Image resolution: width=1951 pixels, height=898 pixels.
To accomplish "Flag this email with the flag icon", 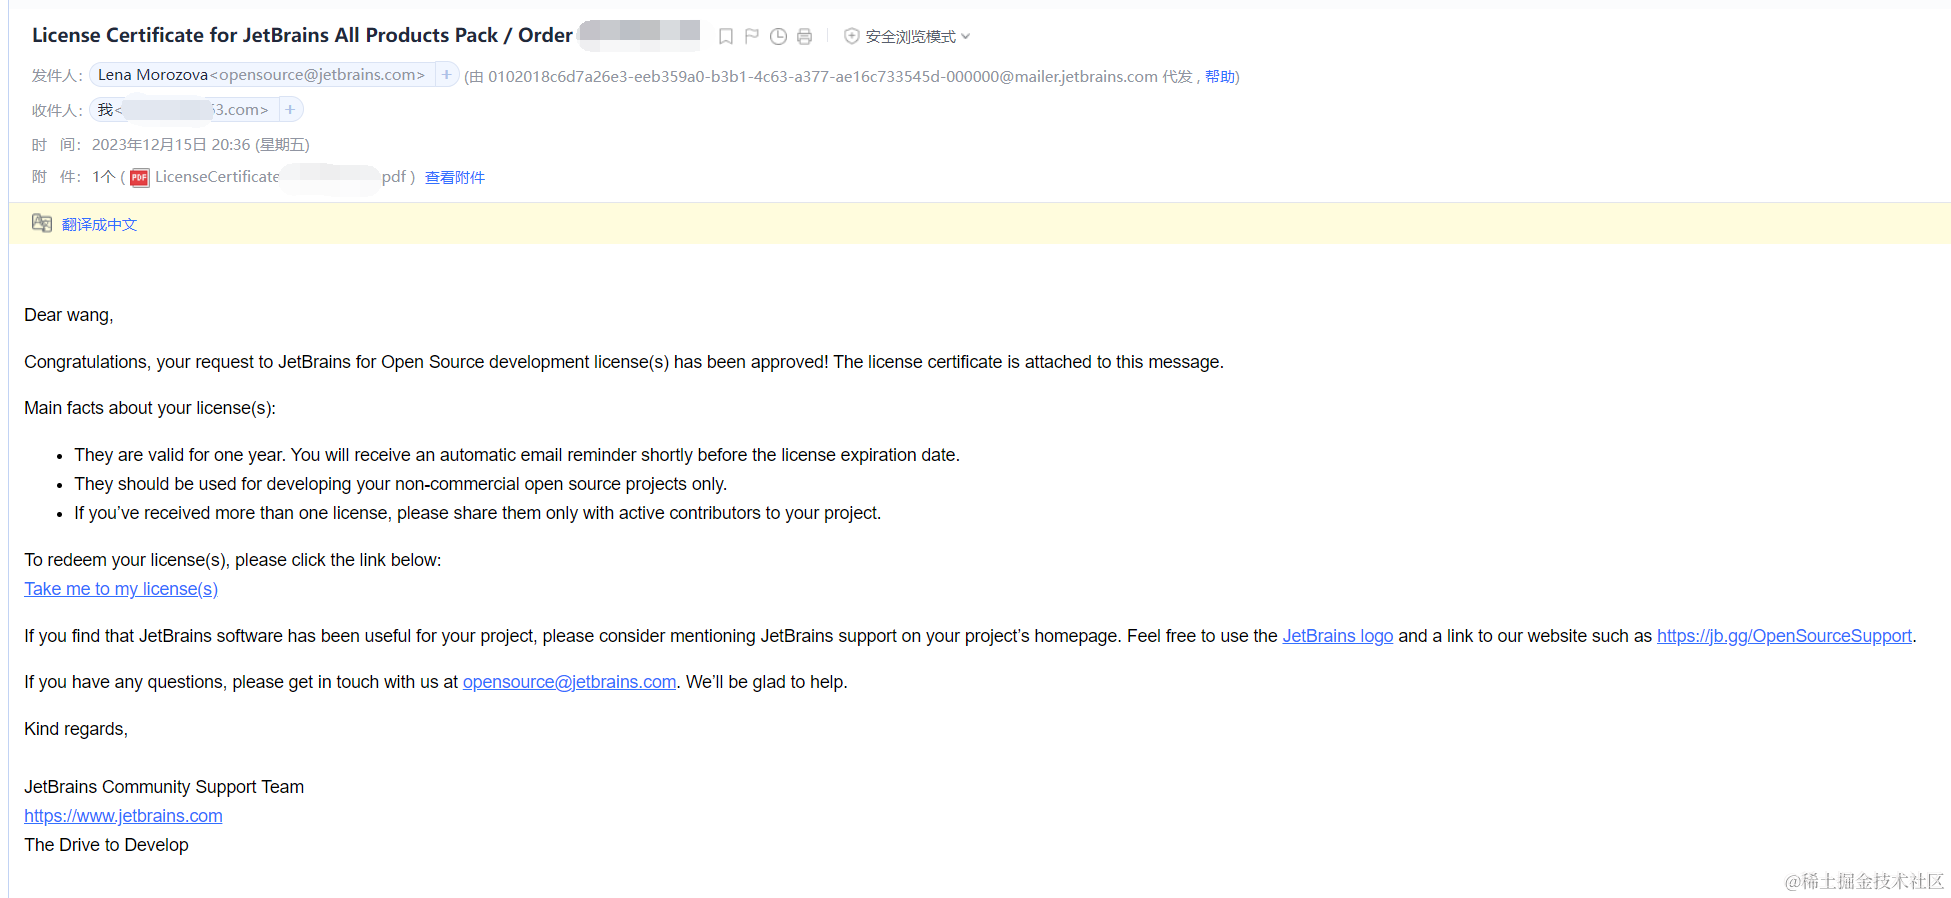I will (752, 37).
